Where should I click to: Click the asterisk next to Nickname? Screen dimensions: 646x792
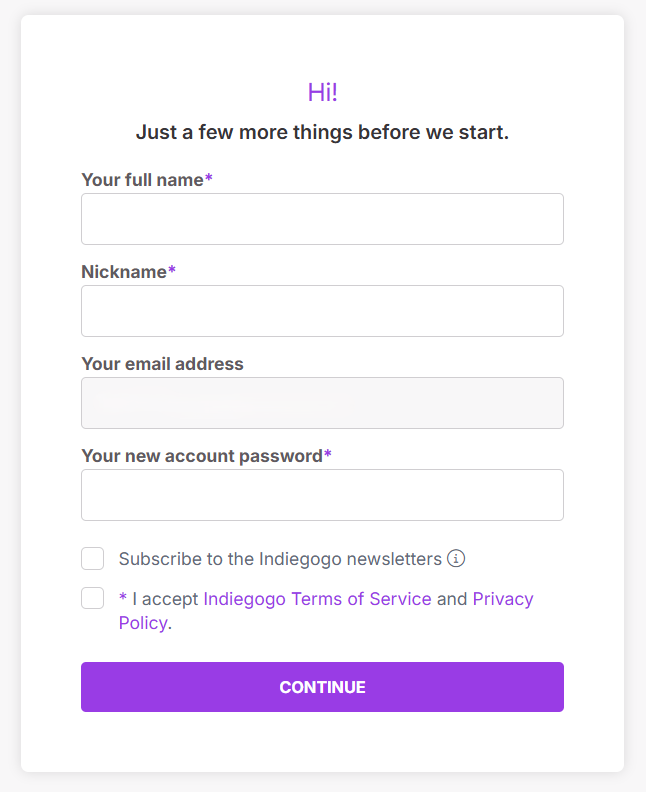[x=172, y=271]
